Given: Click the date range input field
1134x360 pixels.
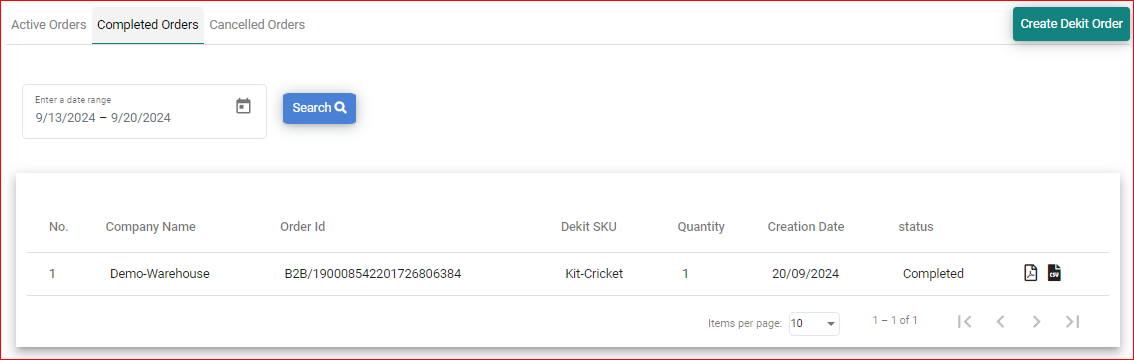Looking at the screenshot, I should pos(145,111).
